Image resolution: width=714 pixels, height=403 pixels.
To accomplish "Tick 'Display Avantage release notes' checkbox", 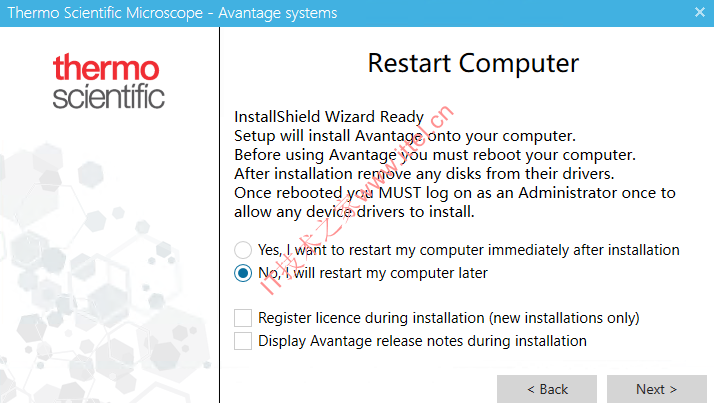I will [x=243, y=341].
